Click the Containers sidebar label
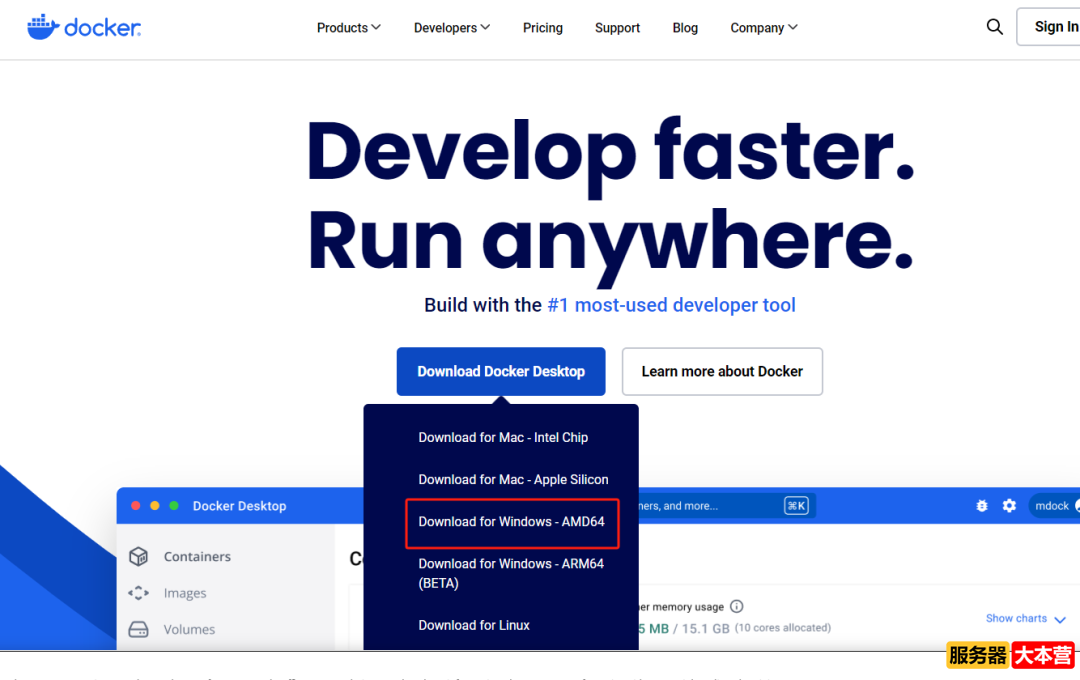1080x680 pixels. tap(197, 557)
